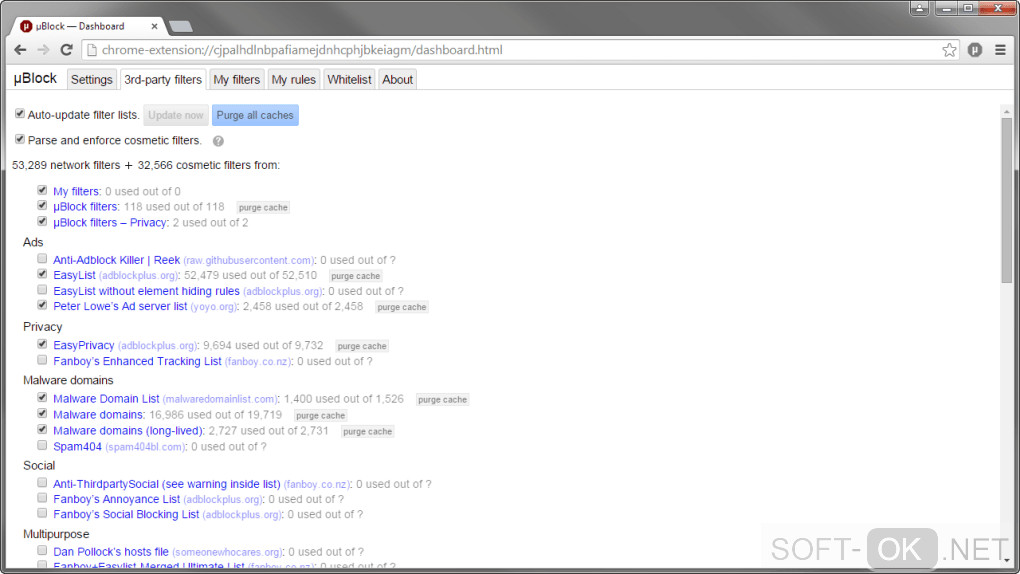This screenshot has width=1020, height=574.
Task: Open the About tab
Action: coord(397,79)
